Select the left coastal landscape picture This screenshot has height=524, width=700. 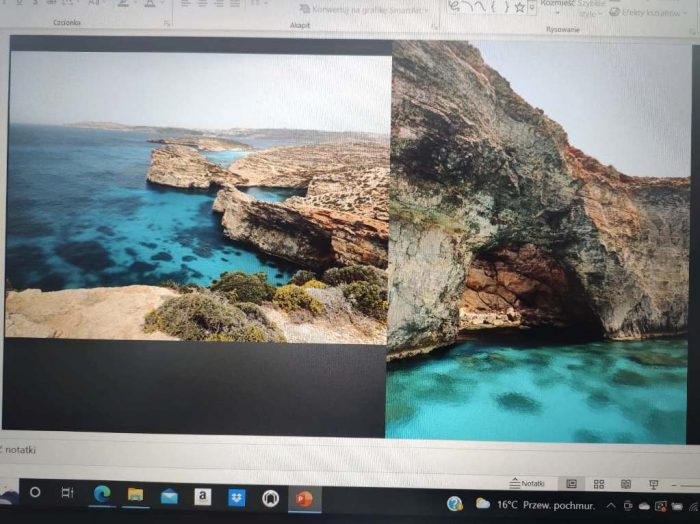196,197
